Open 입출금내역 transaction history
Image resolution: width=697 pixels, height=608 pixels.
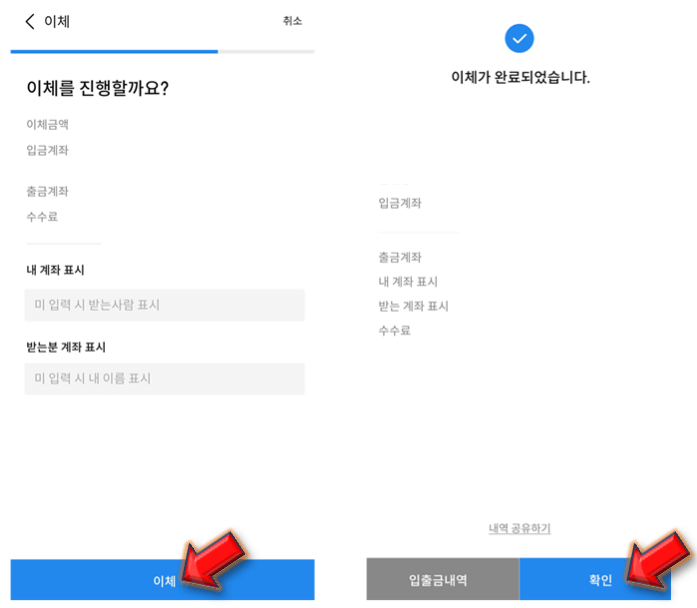443,580
